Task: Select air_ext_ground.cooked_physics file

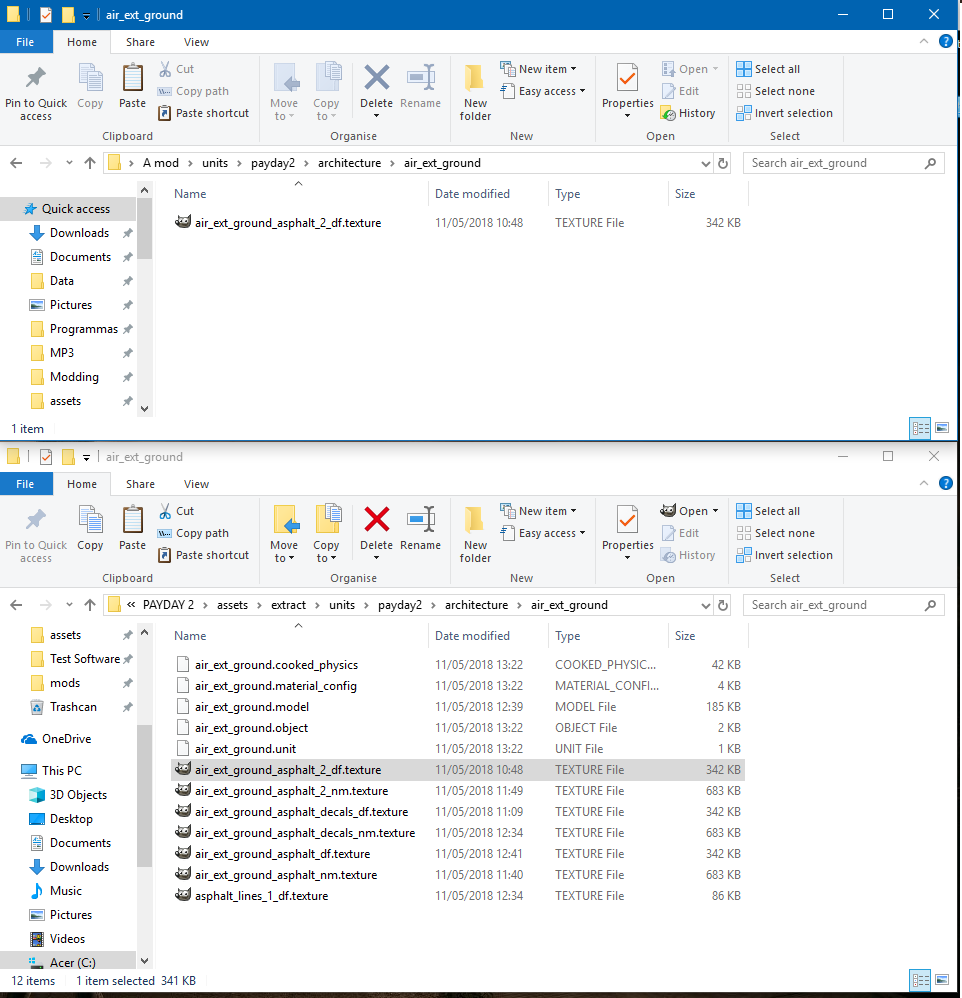Action: pos(458,664)
